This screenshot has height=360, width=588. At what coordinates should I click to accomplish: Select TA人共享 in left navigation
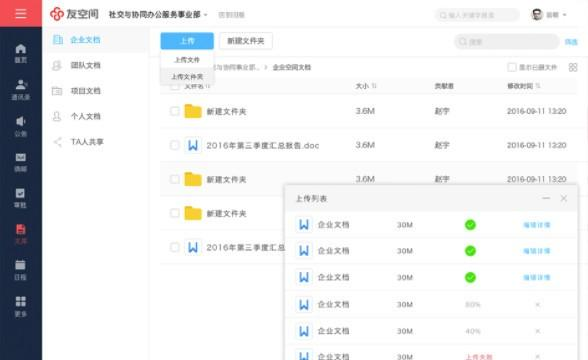click(87, 142)
